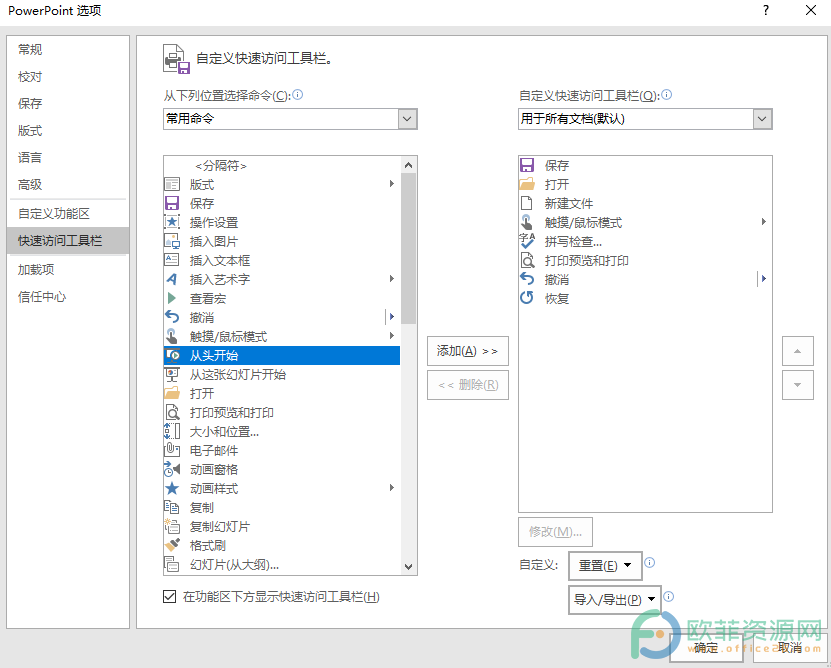This screenshot has height=668, width=831.
Task: Open the 导入/导出 dropdown button
Action: [x=615, y=600]
